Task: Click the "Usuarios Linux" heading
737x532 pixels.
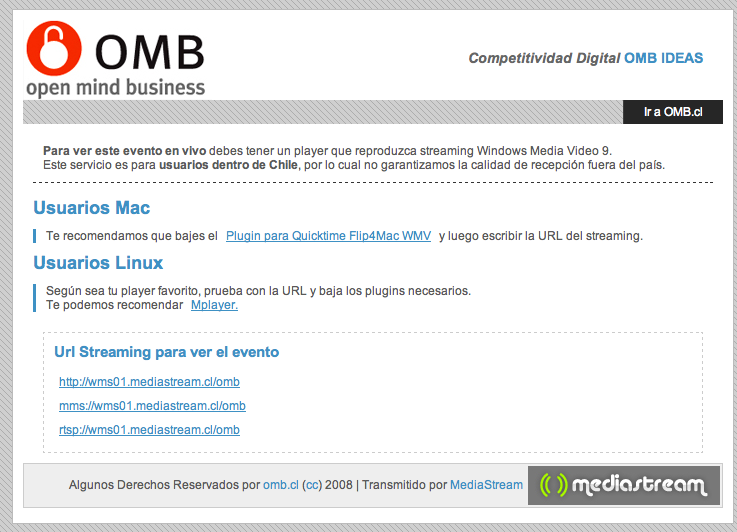Action: [98, 263]
